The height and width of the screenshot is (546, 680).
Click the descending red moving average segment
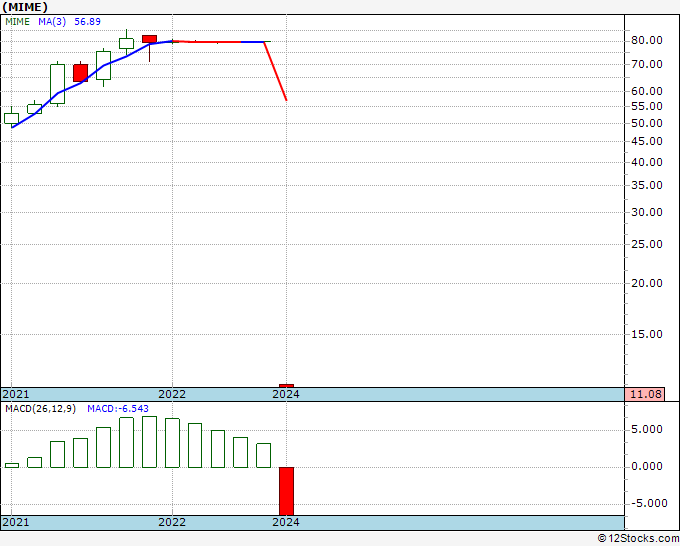coord(275,71)
